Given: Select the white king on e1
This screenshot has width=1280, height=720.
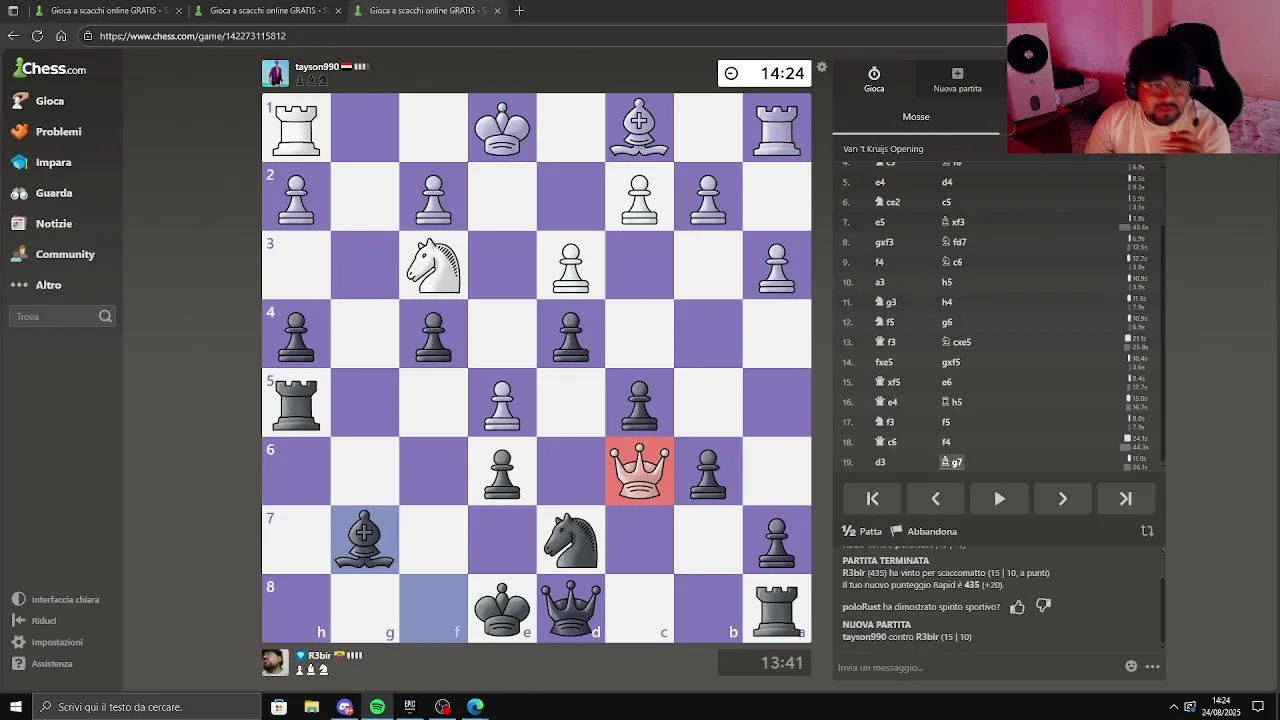Looking at the screenshot, I should coord(502,128).
